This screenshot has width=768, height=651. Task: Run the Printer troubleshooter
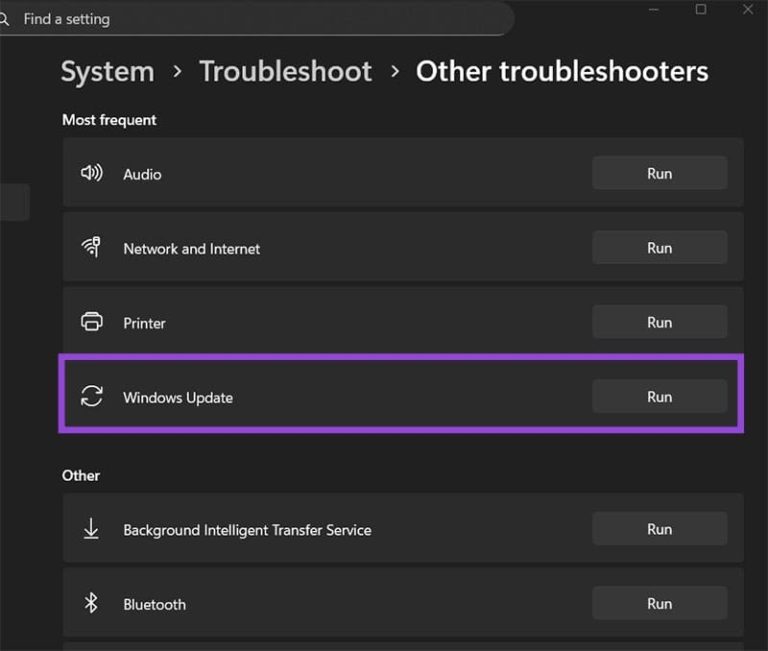click(659, 322)
